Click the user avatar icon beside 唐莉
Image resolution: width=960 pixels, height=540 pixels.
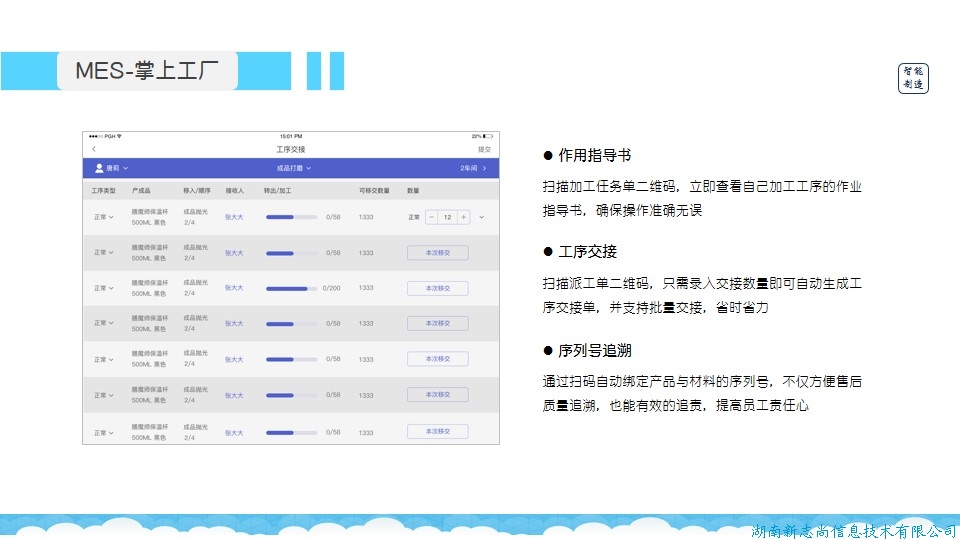click(99, 168)
